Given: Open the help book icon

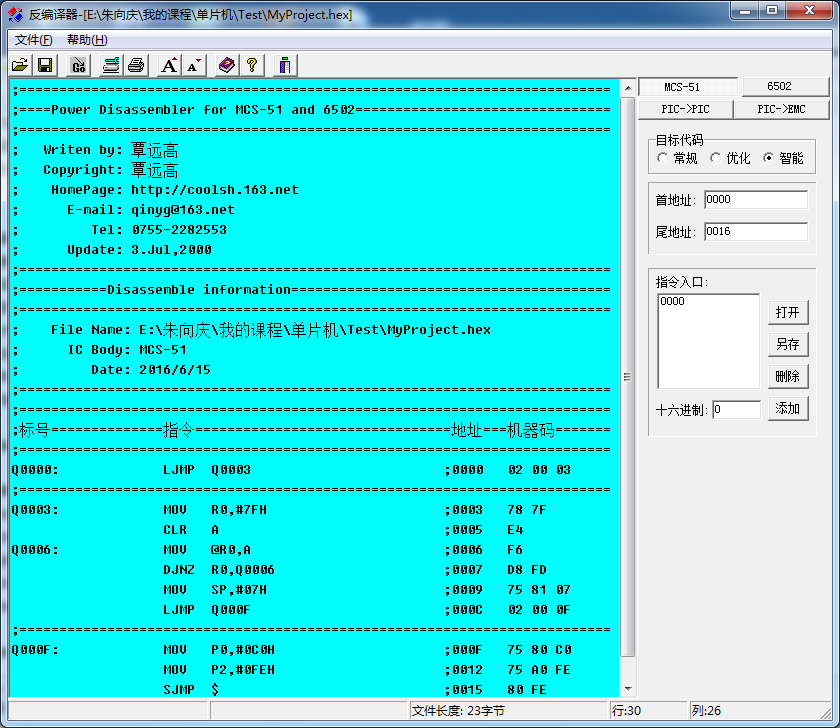Looking at the screenshot, I should 227,65.
